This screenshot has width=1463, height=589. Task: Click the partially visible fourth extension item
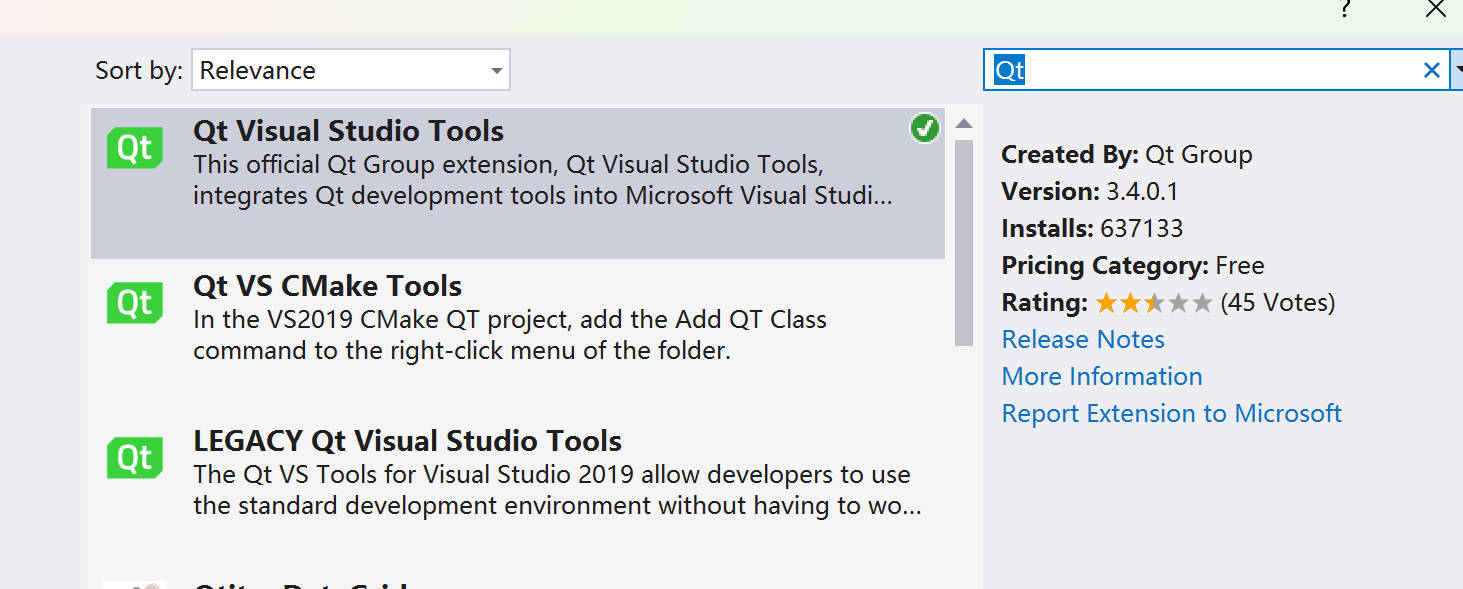[518, 581]
